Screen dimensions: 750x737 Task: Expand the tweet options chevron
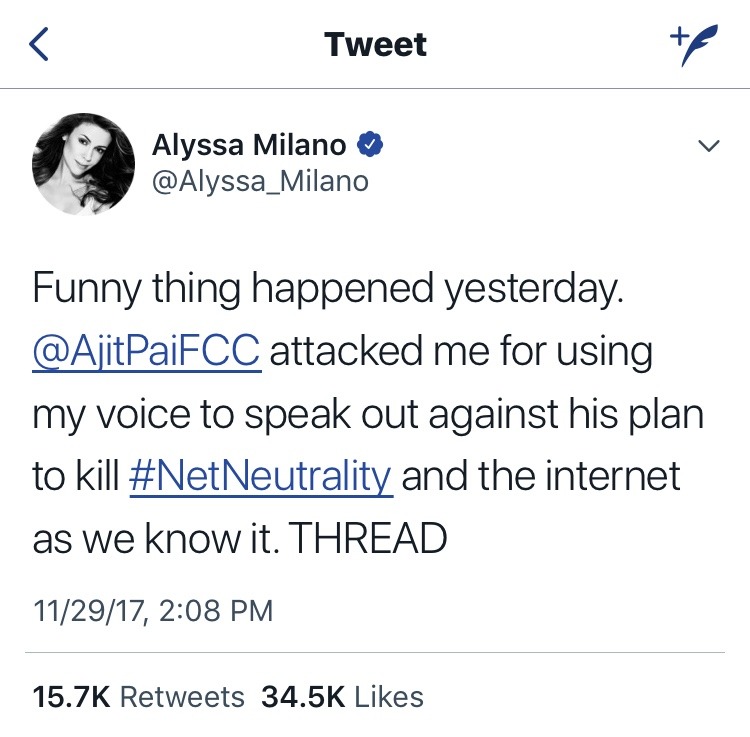(708, 147)
